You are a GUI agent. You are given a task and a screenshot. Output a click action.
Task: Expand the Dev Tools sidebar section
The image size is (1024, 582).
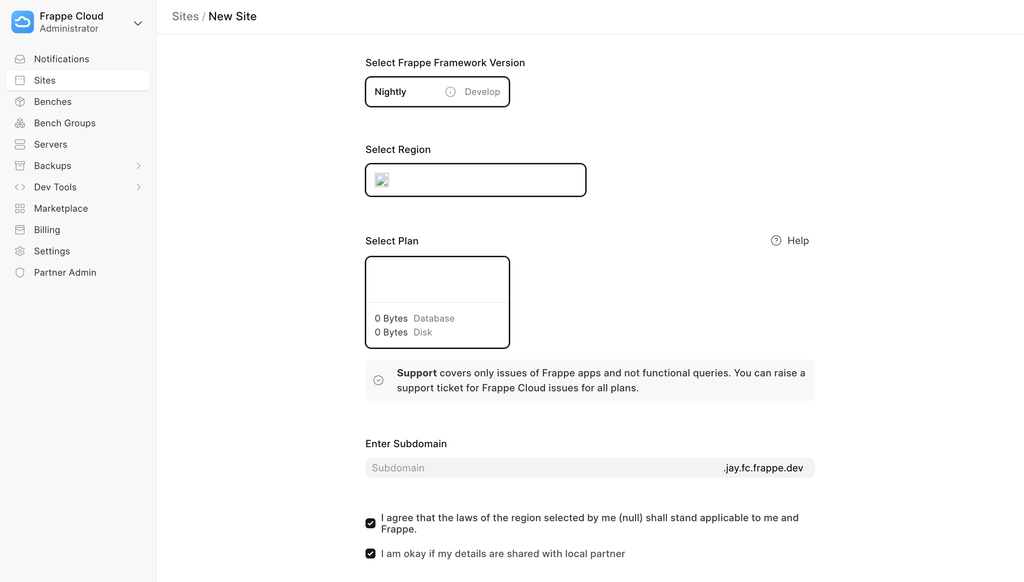click(x=138, y=187)
